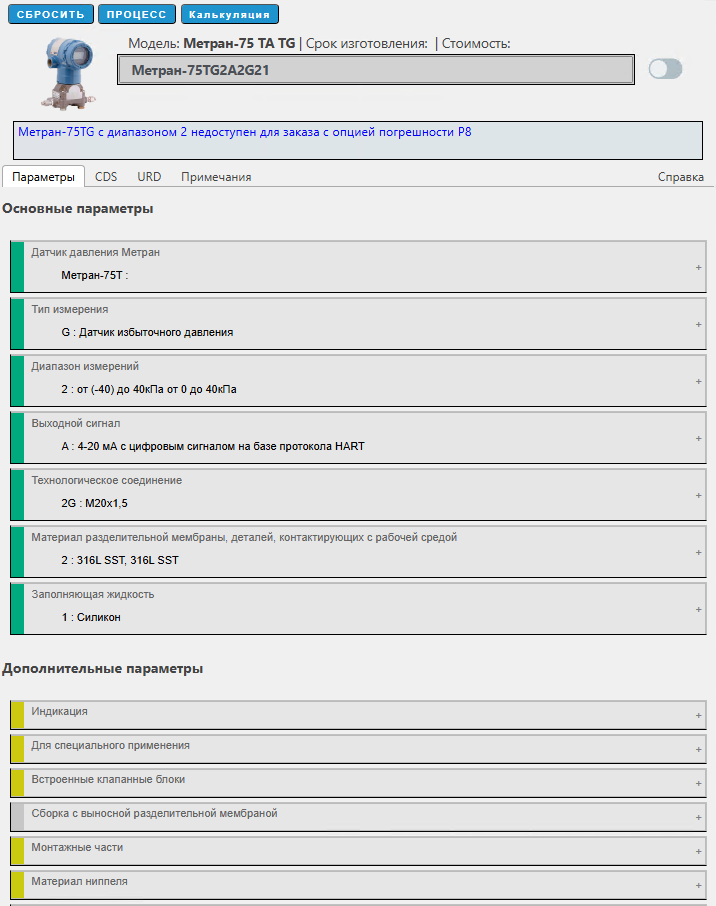Expand Заполняющая жидкость plus icon
The image size is (716, 906).
(x=698, y=610)
